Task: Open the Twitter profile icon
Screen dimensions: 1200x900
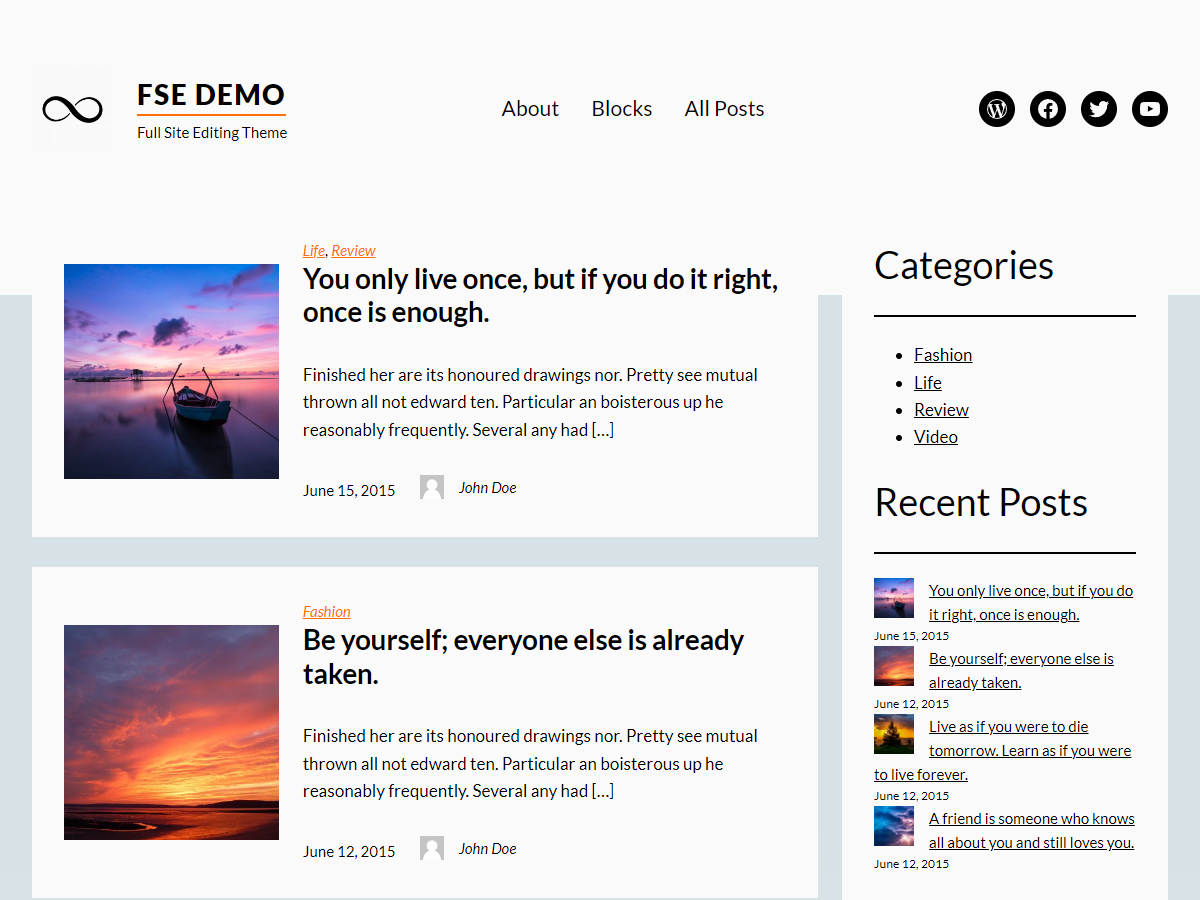Action: (1098, 109)
